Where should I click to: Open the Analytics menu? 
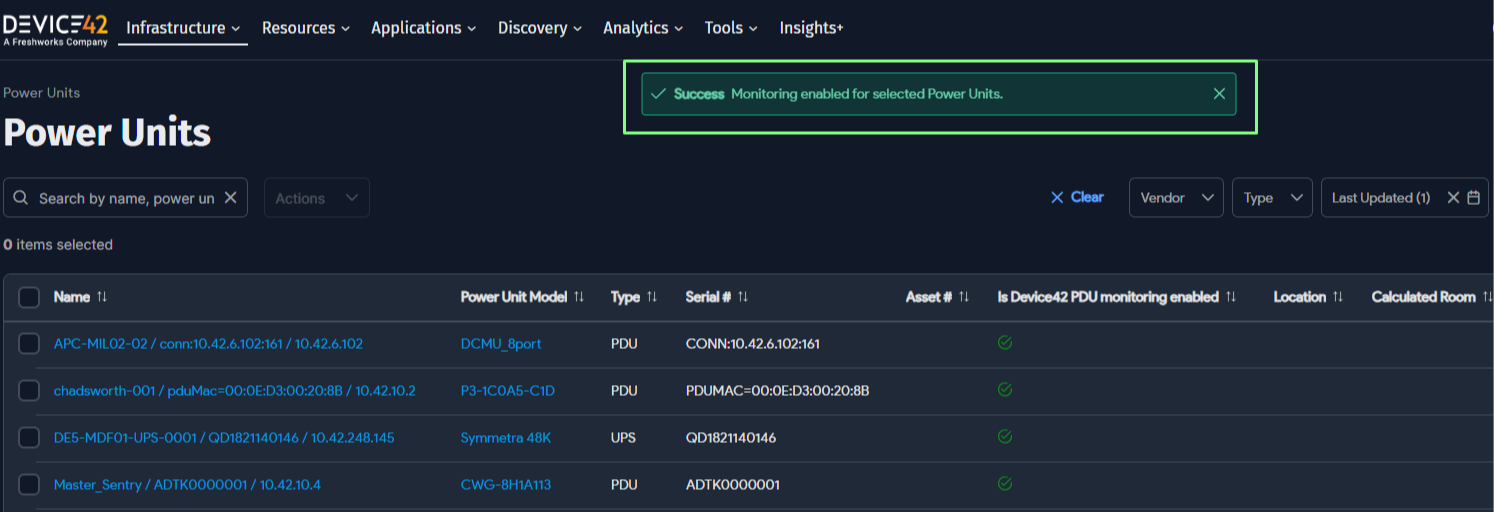click(x=643, y=28)
